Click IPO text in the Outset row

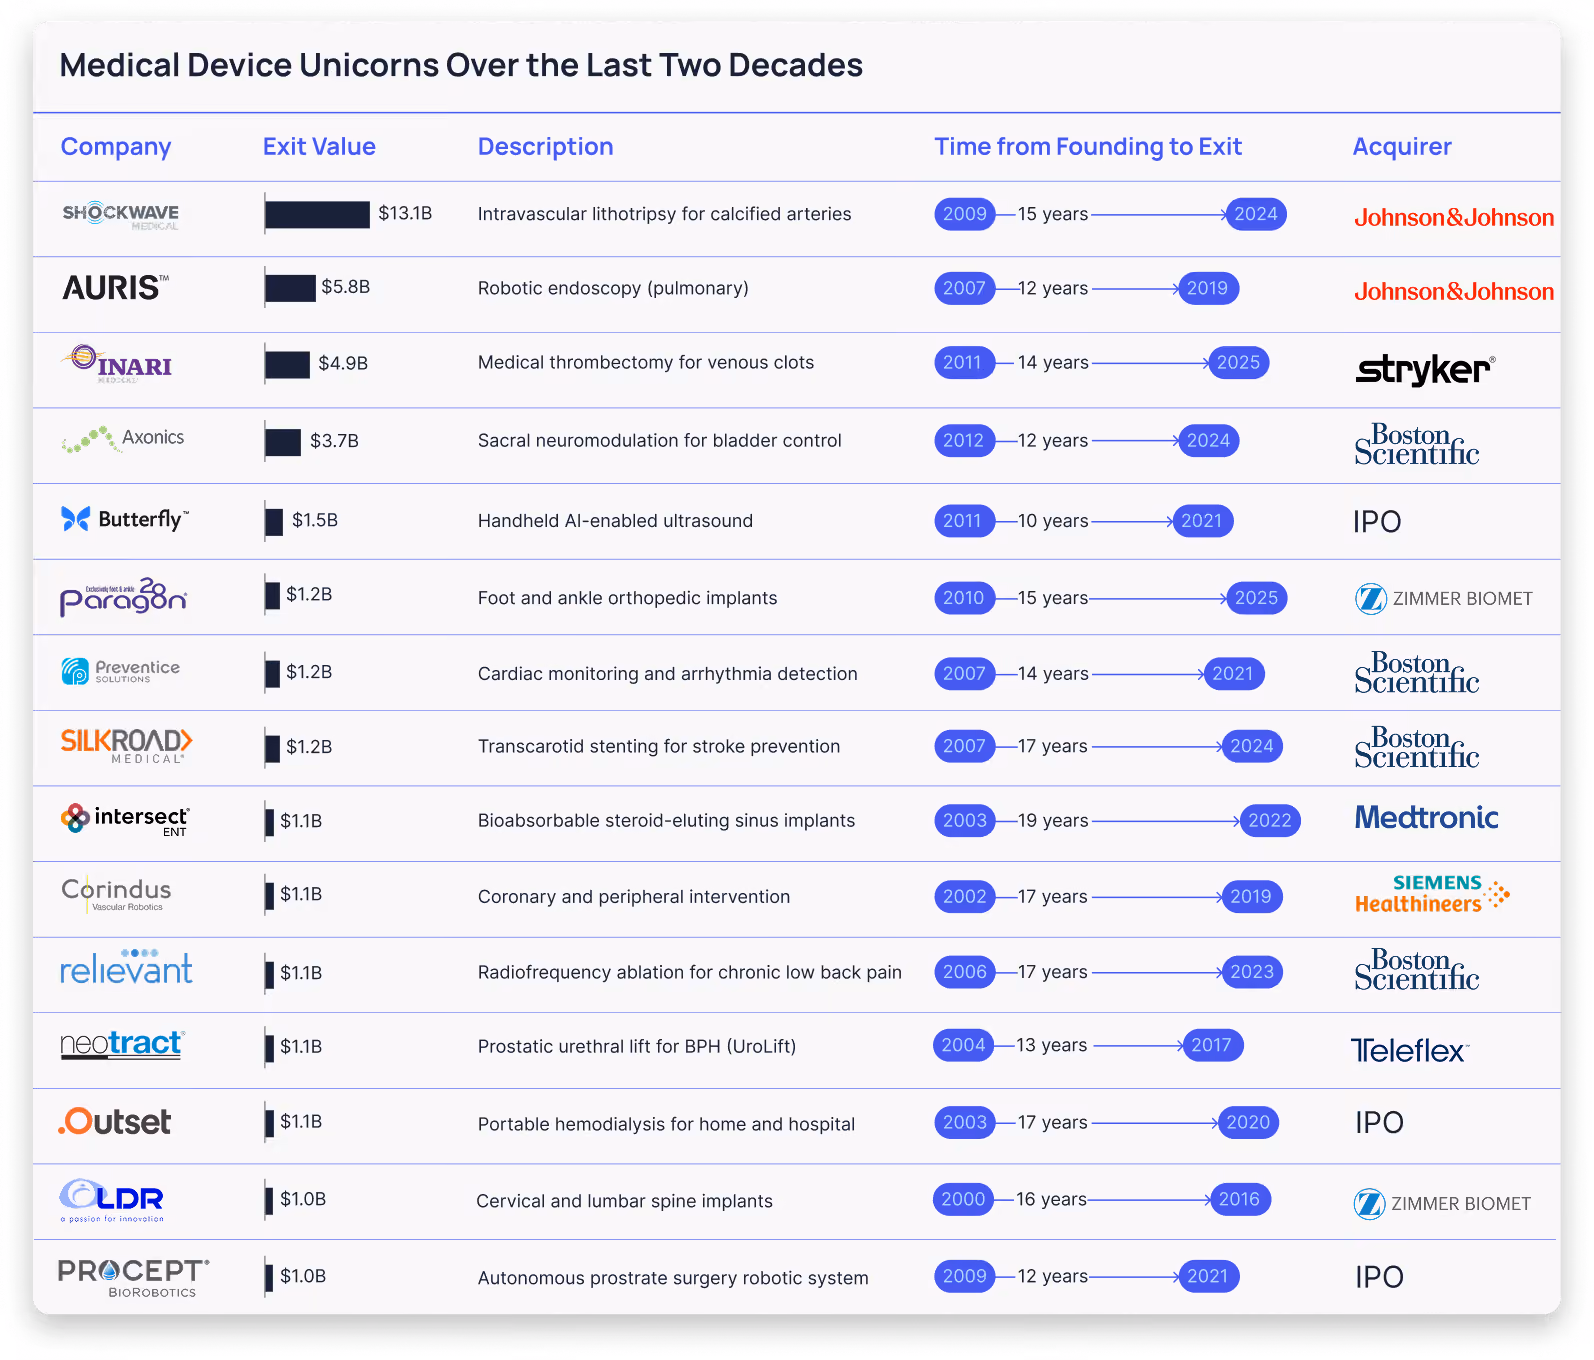[1379, 1123]
